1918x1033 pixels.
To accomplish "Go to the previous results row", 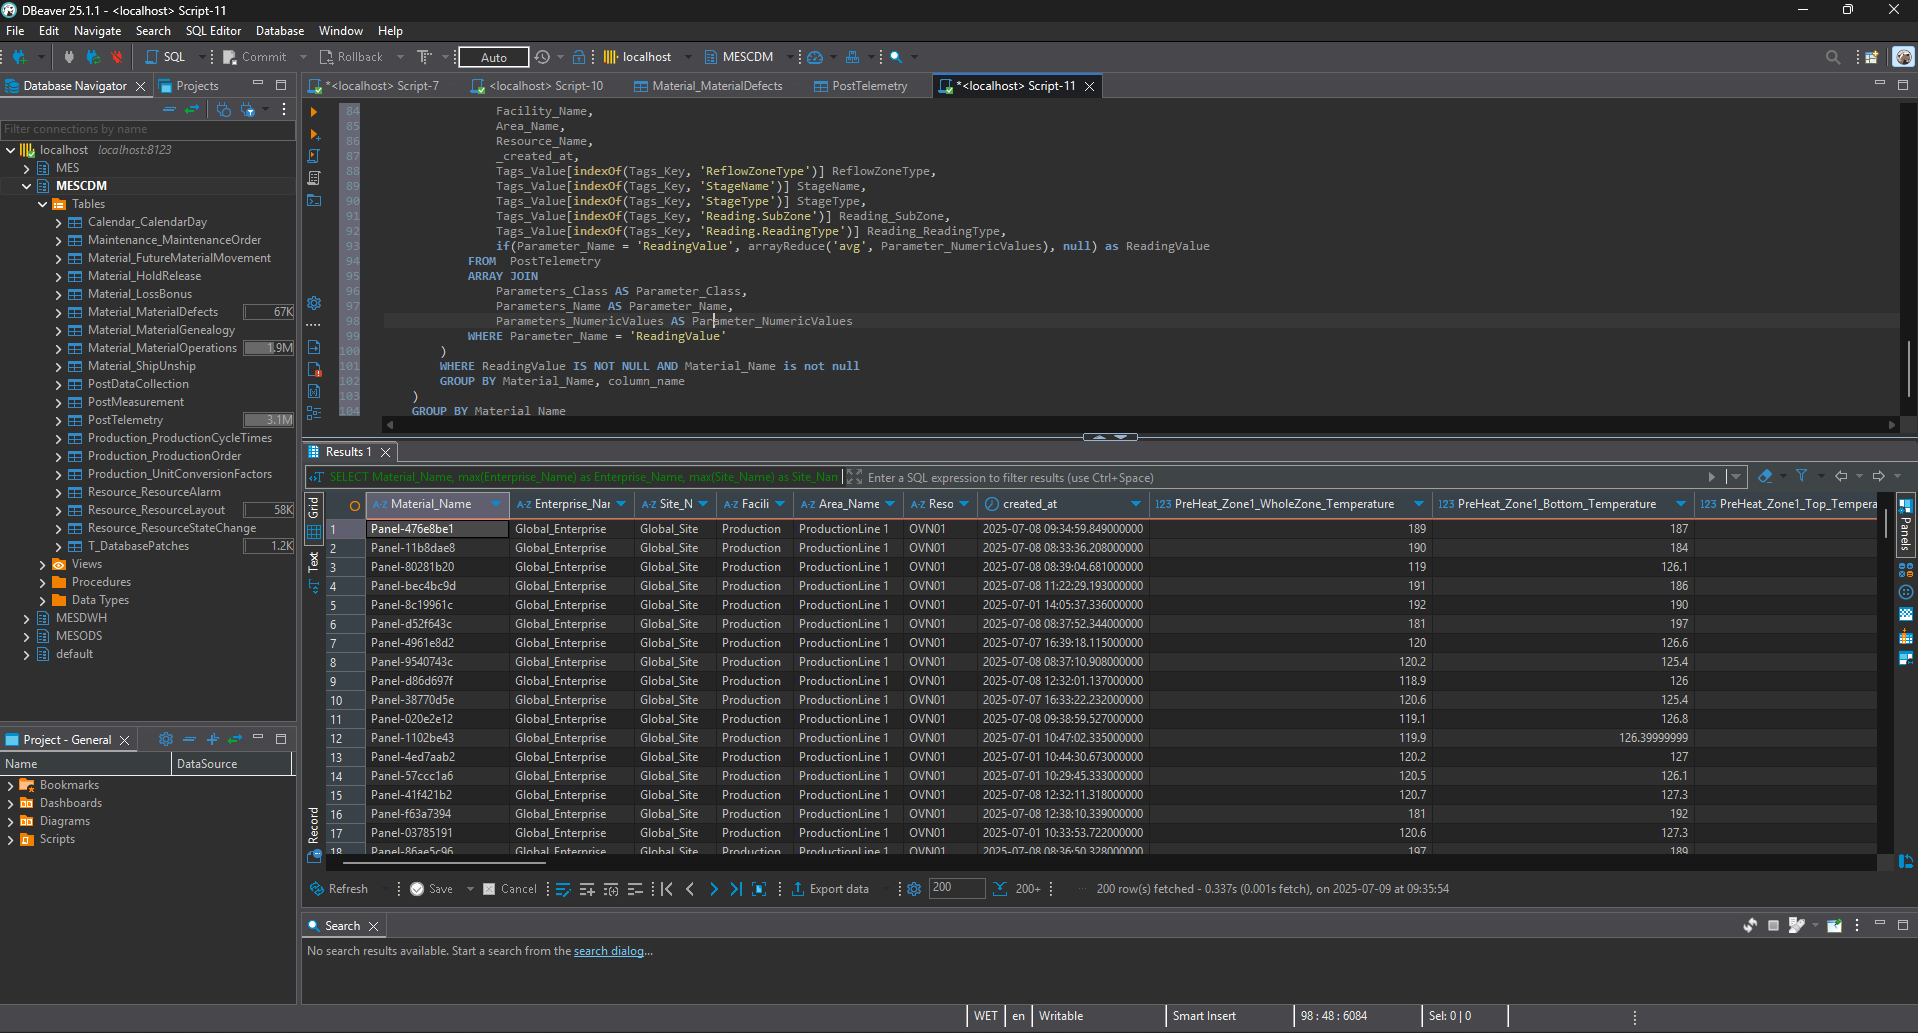I will [x=690, y=889].
